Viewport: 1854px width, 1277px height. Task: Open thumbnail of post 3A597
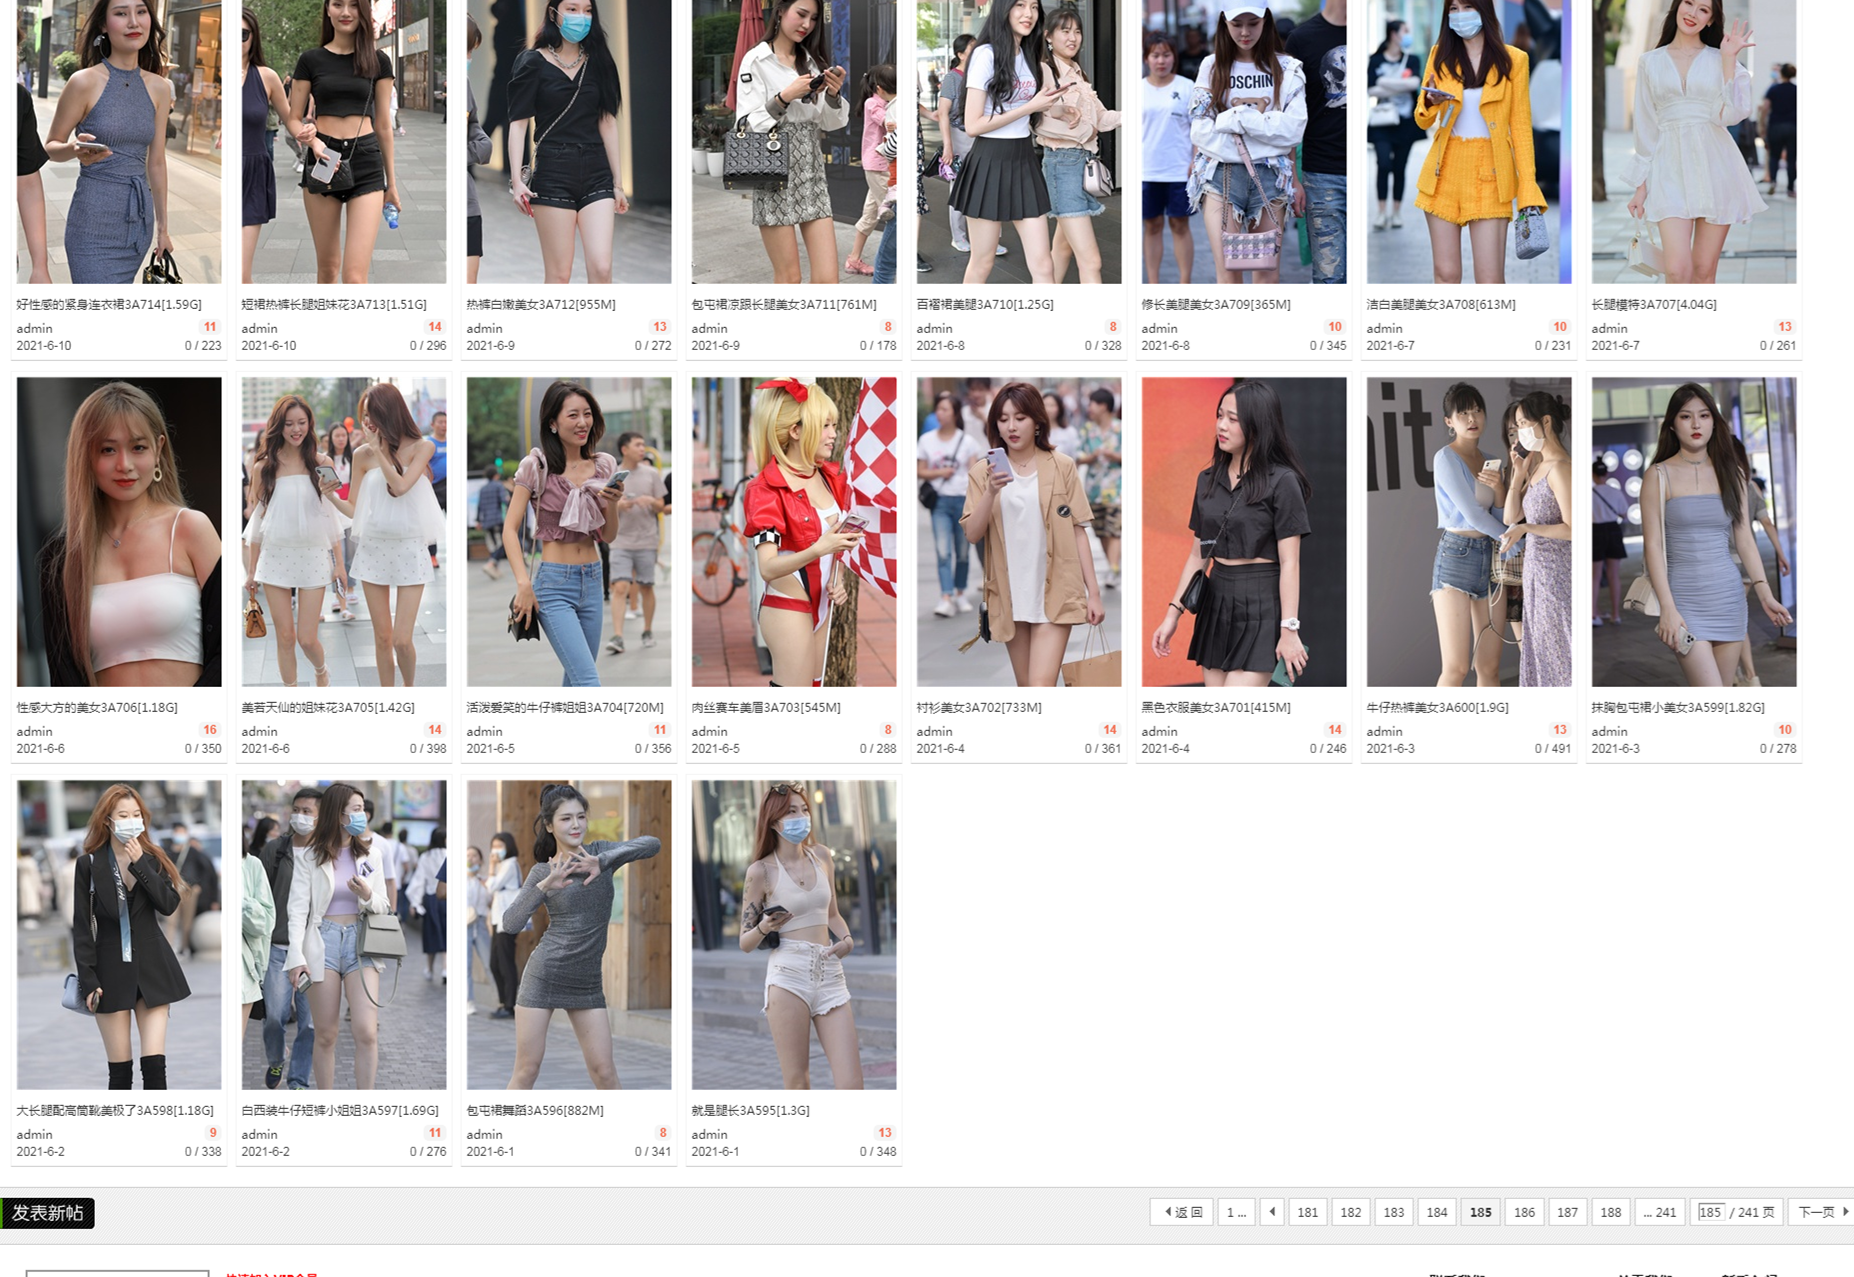pyautogui.click(x=344, y=935)
